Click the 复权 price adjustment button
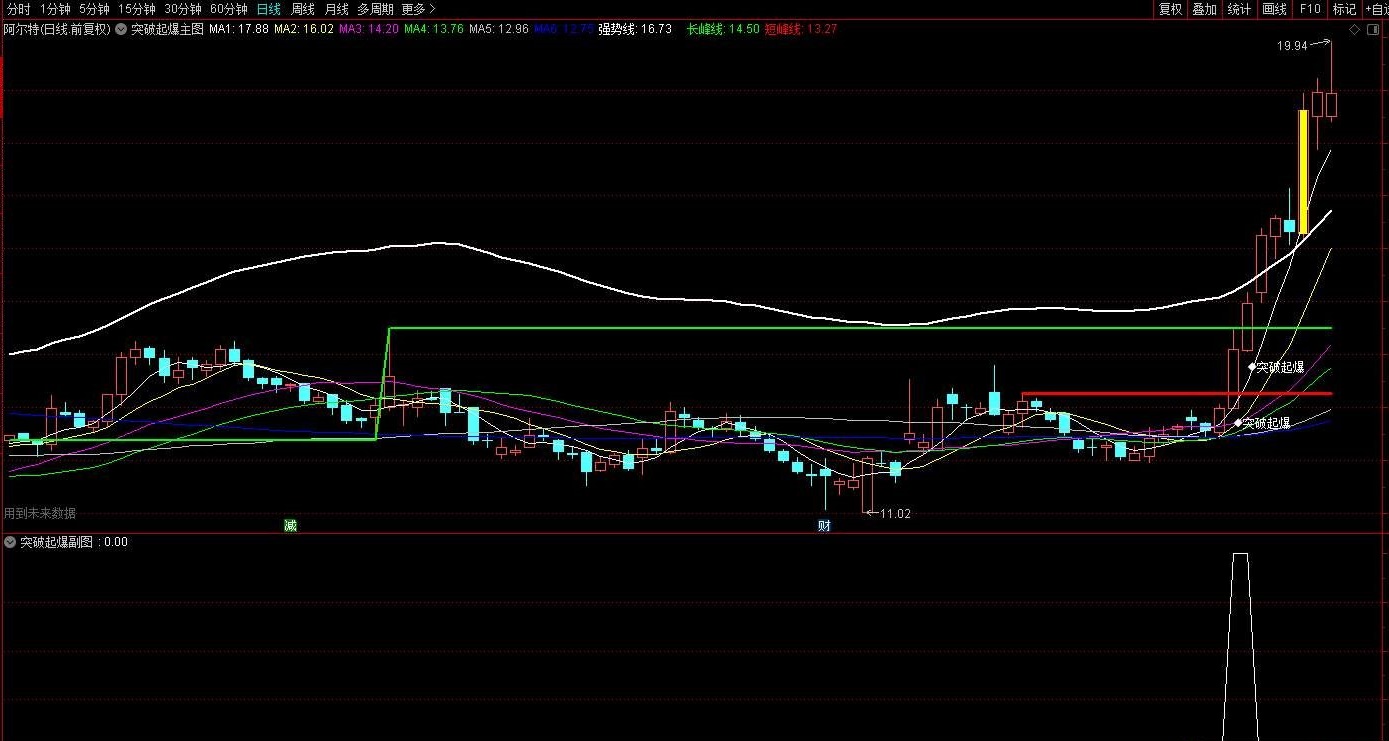Image resolution: width=1389 pixels, height=741 pixels. coord(1170,9)
